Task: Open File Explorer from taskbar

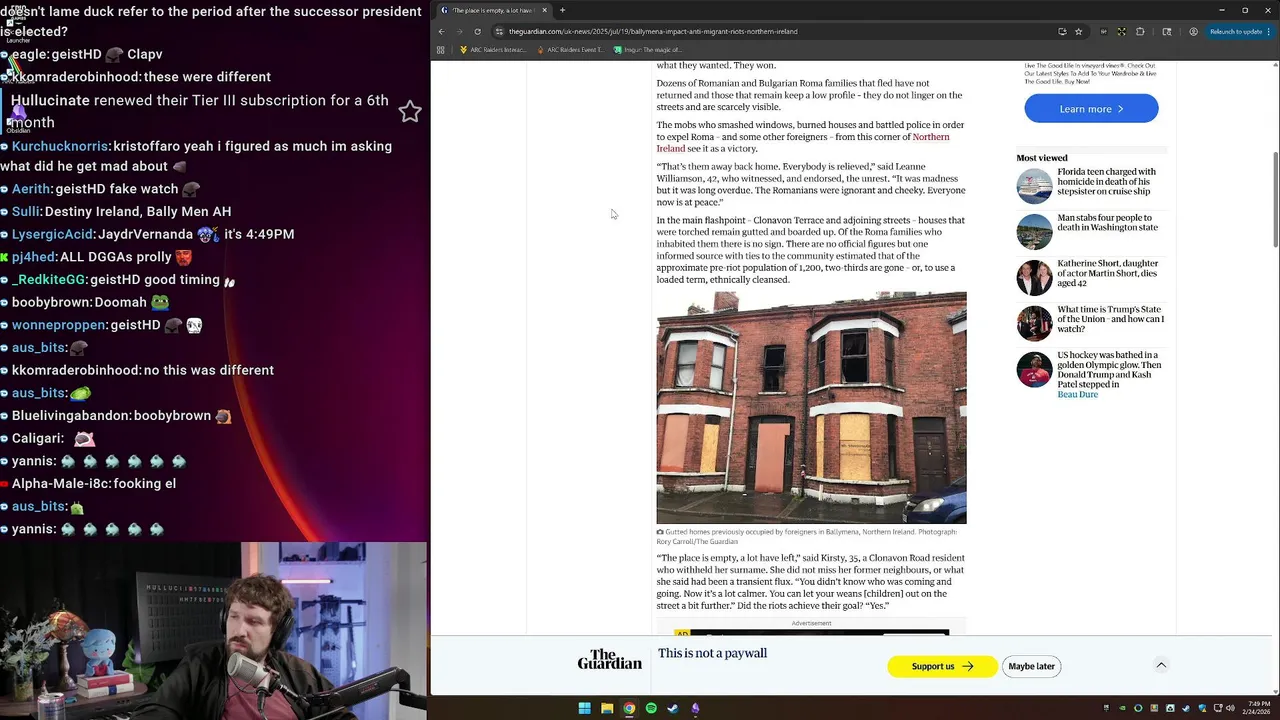Action: [x=606, y=708]
